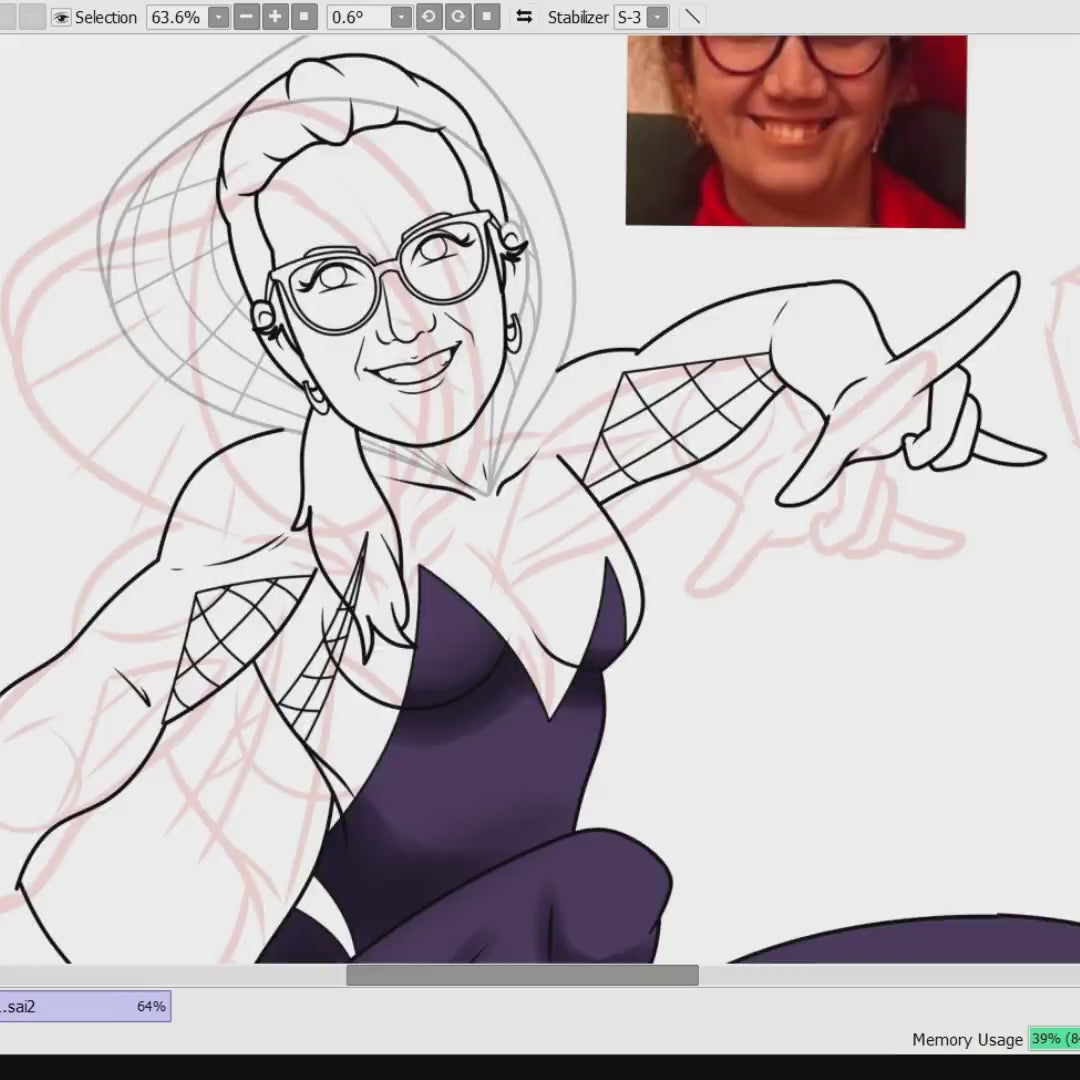Rotate the canvas counterclockwise
Screen dimensions: 1080x1080
(x=428, y=17)
